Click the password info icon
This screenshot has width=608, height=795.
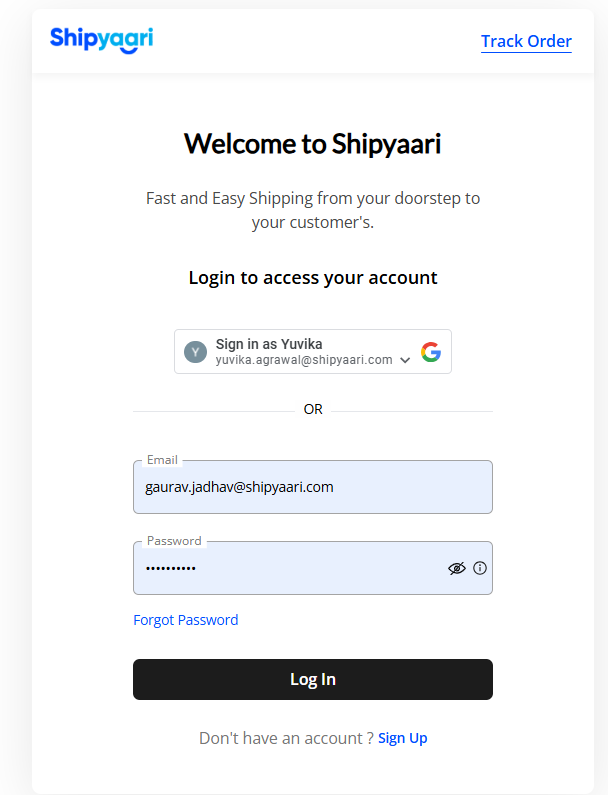480,568
